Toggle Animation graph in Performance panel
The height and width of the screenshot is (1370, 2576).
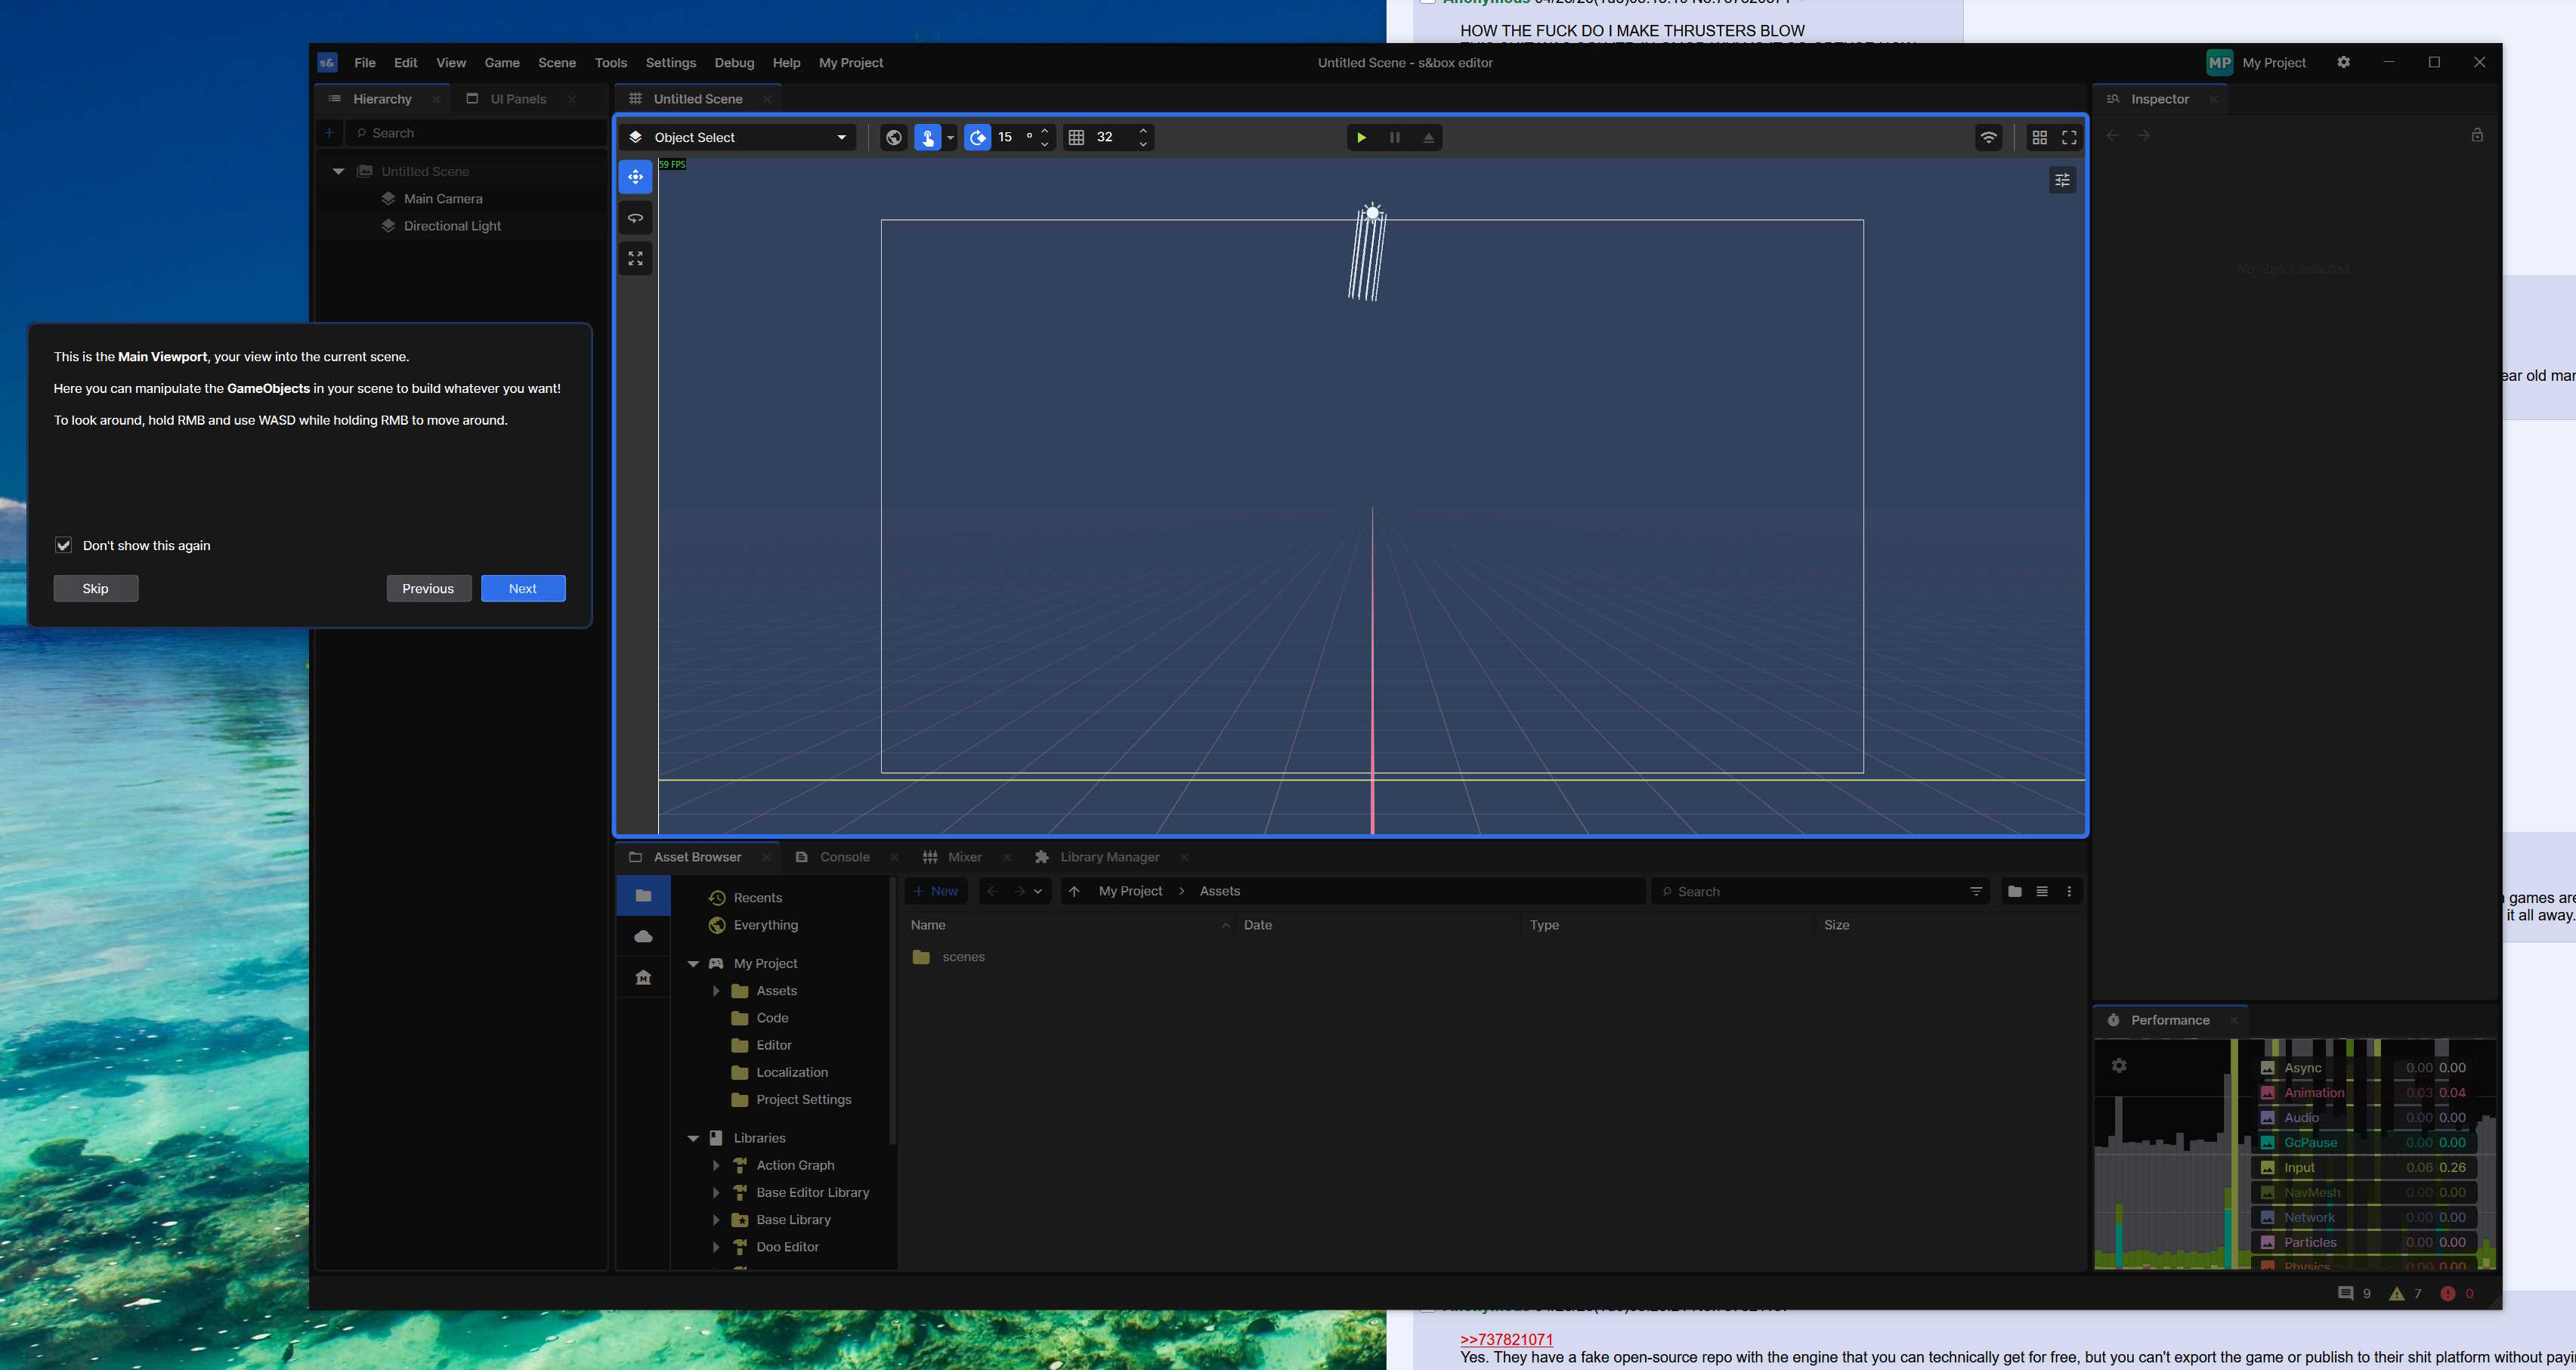tap(2268, 1093)
